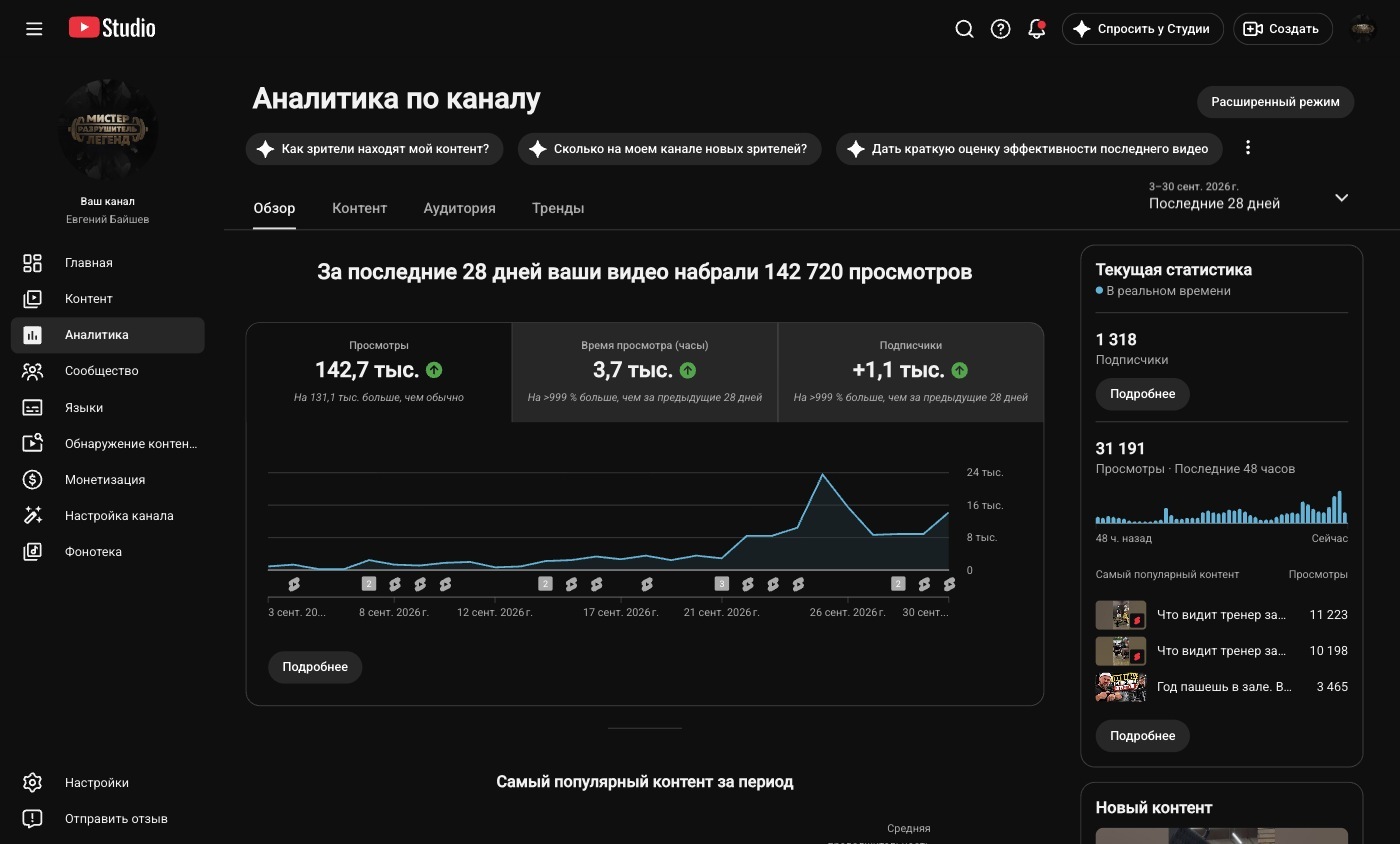Image resolution: width=1400 pixels, height=844 pixels.
Task: Select the Время просмотра (часы) metric card
Action: coord(645,372)
